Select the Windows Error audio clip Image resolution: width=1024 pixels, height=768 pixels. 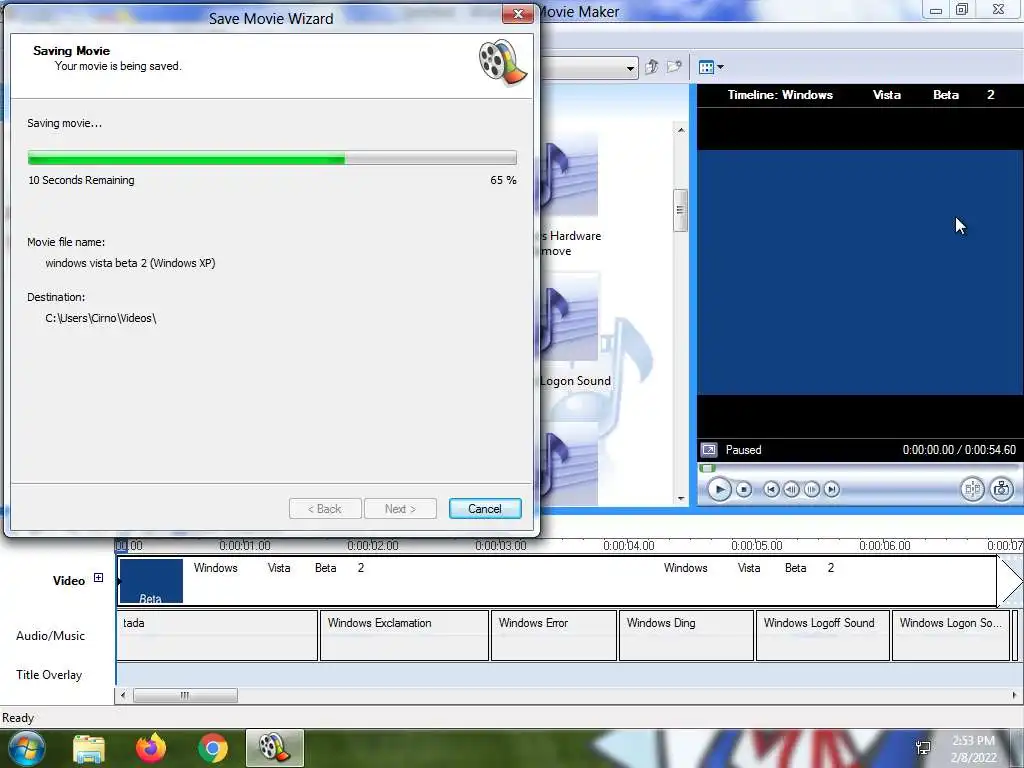coord(554,635)
